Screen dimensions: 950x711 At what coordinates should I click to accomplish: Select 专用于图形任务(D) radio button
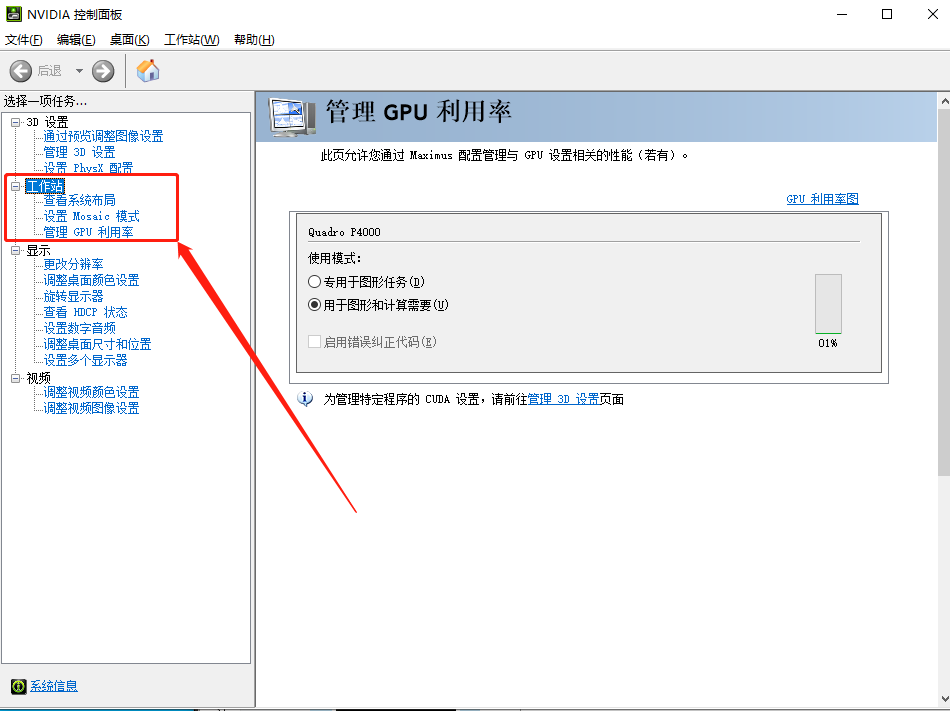(314, 282)
